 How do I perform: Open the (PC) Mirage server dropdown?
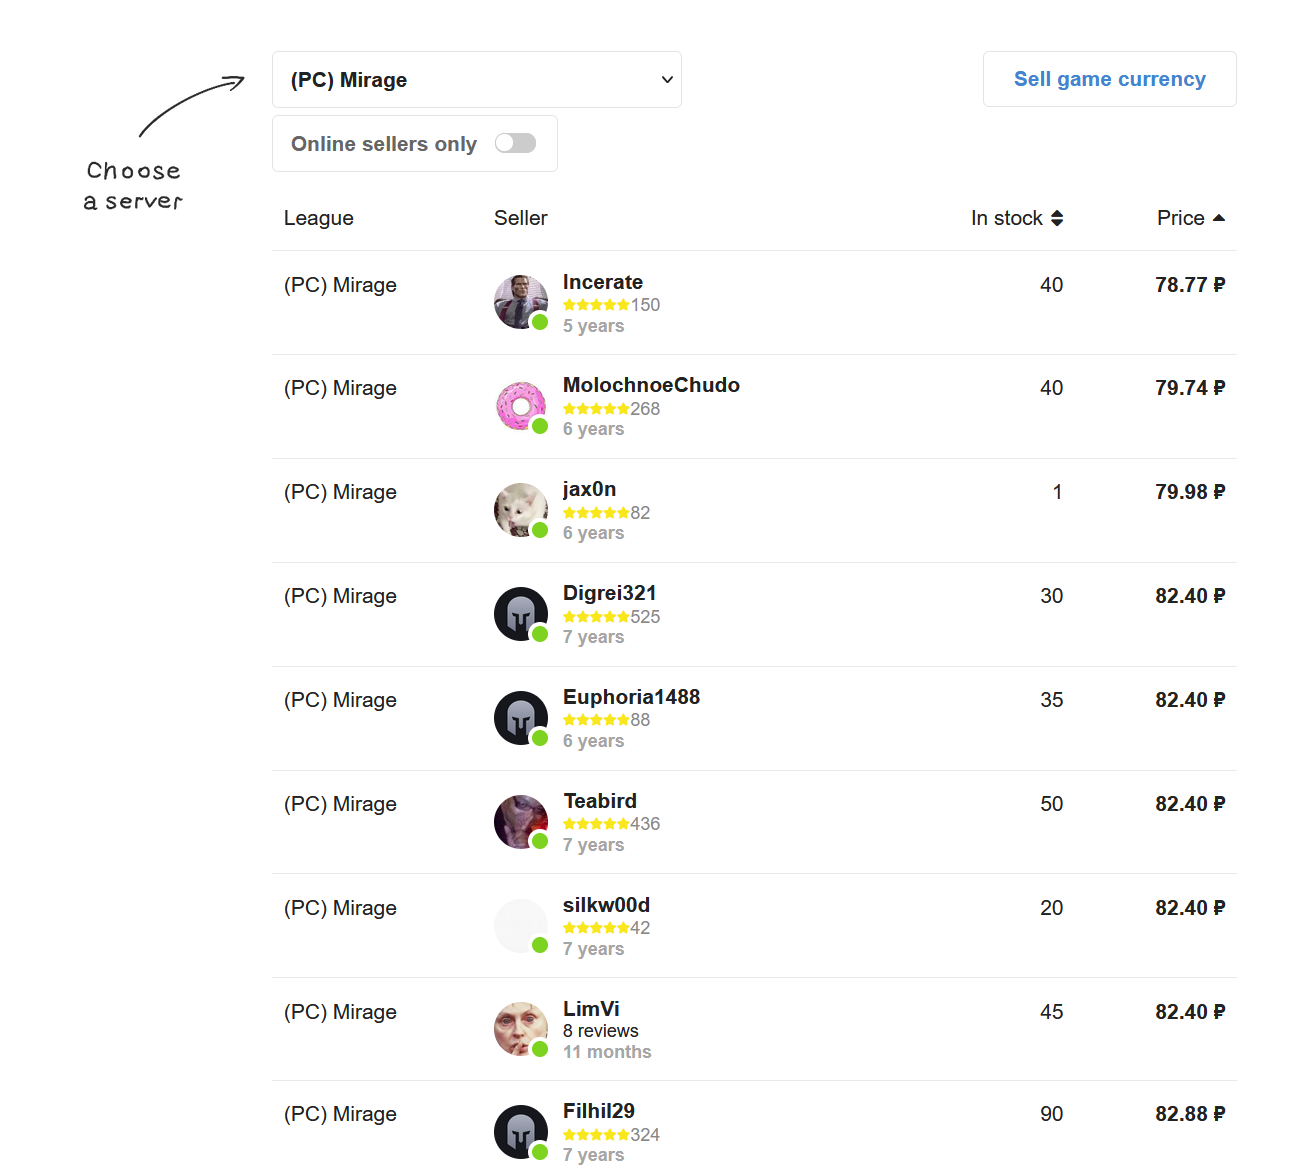click(x=476, y=80)
